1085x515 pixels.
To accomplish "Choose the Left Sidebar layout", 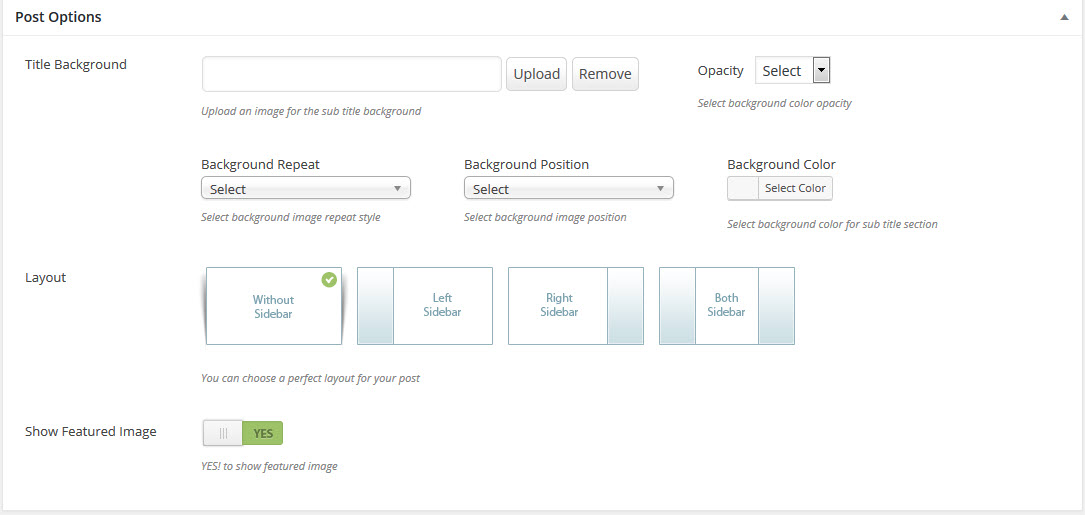I will 425,306.
